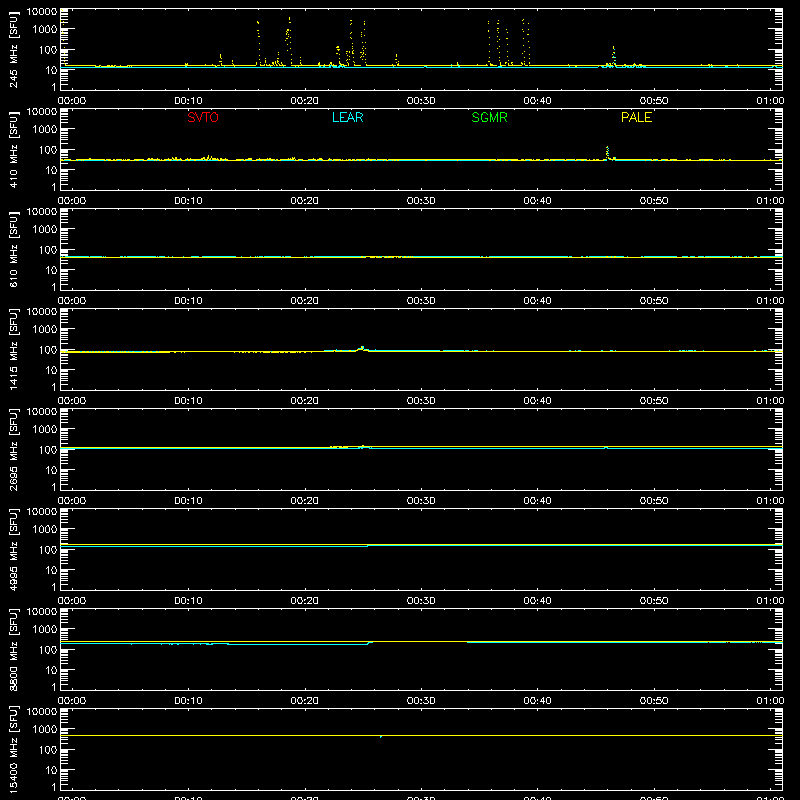
Task: Click the 10000 tick label on 245 MHz axis
Action: (42, 12)
